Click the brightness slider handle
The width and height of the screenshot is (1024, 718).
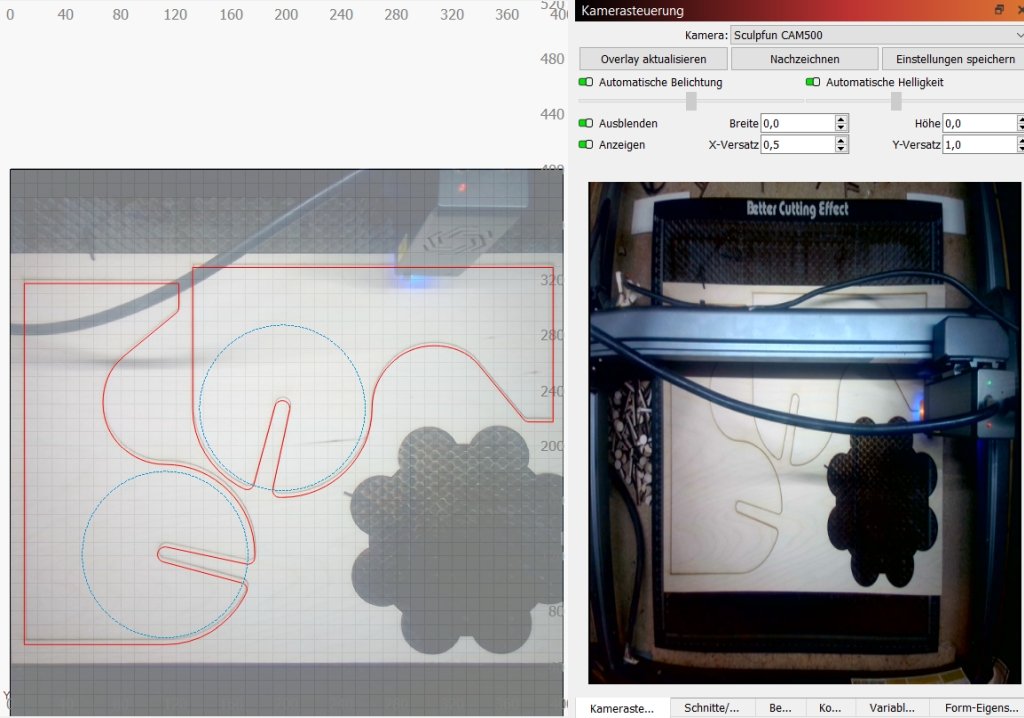[896, 101]
